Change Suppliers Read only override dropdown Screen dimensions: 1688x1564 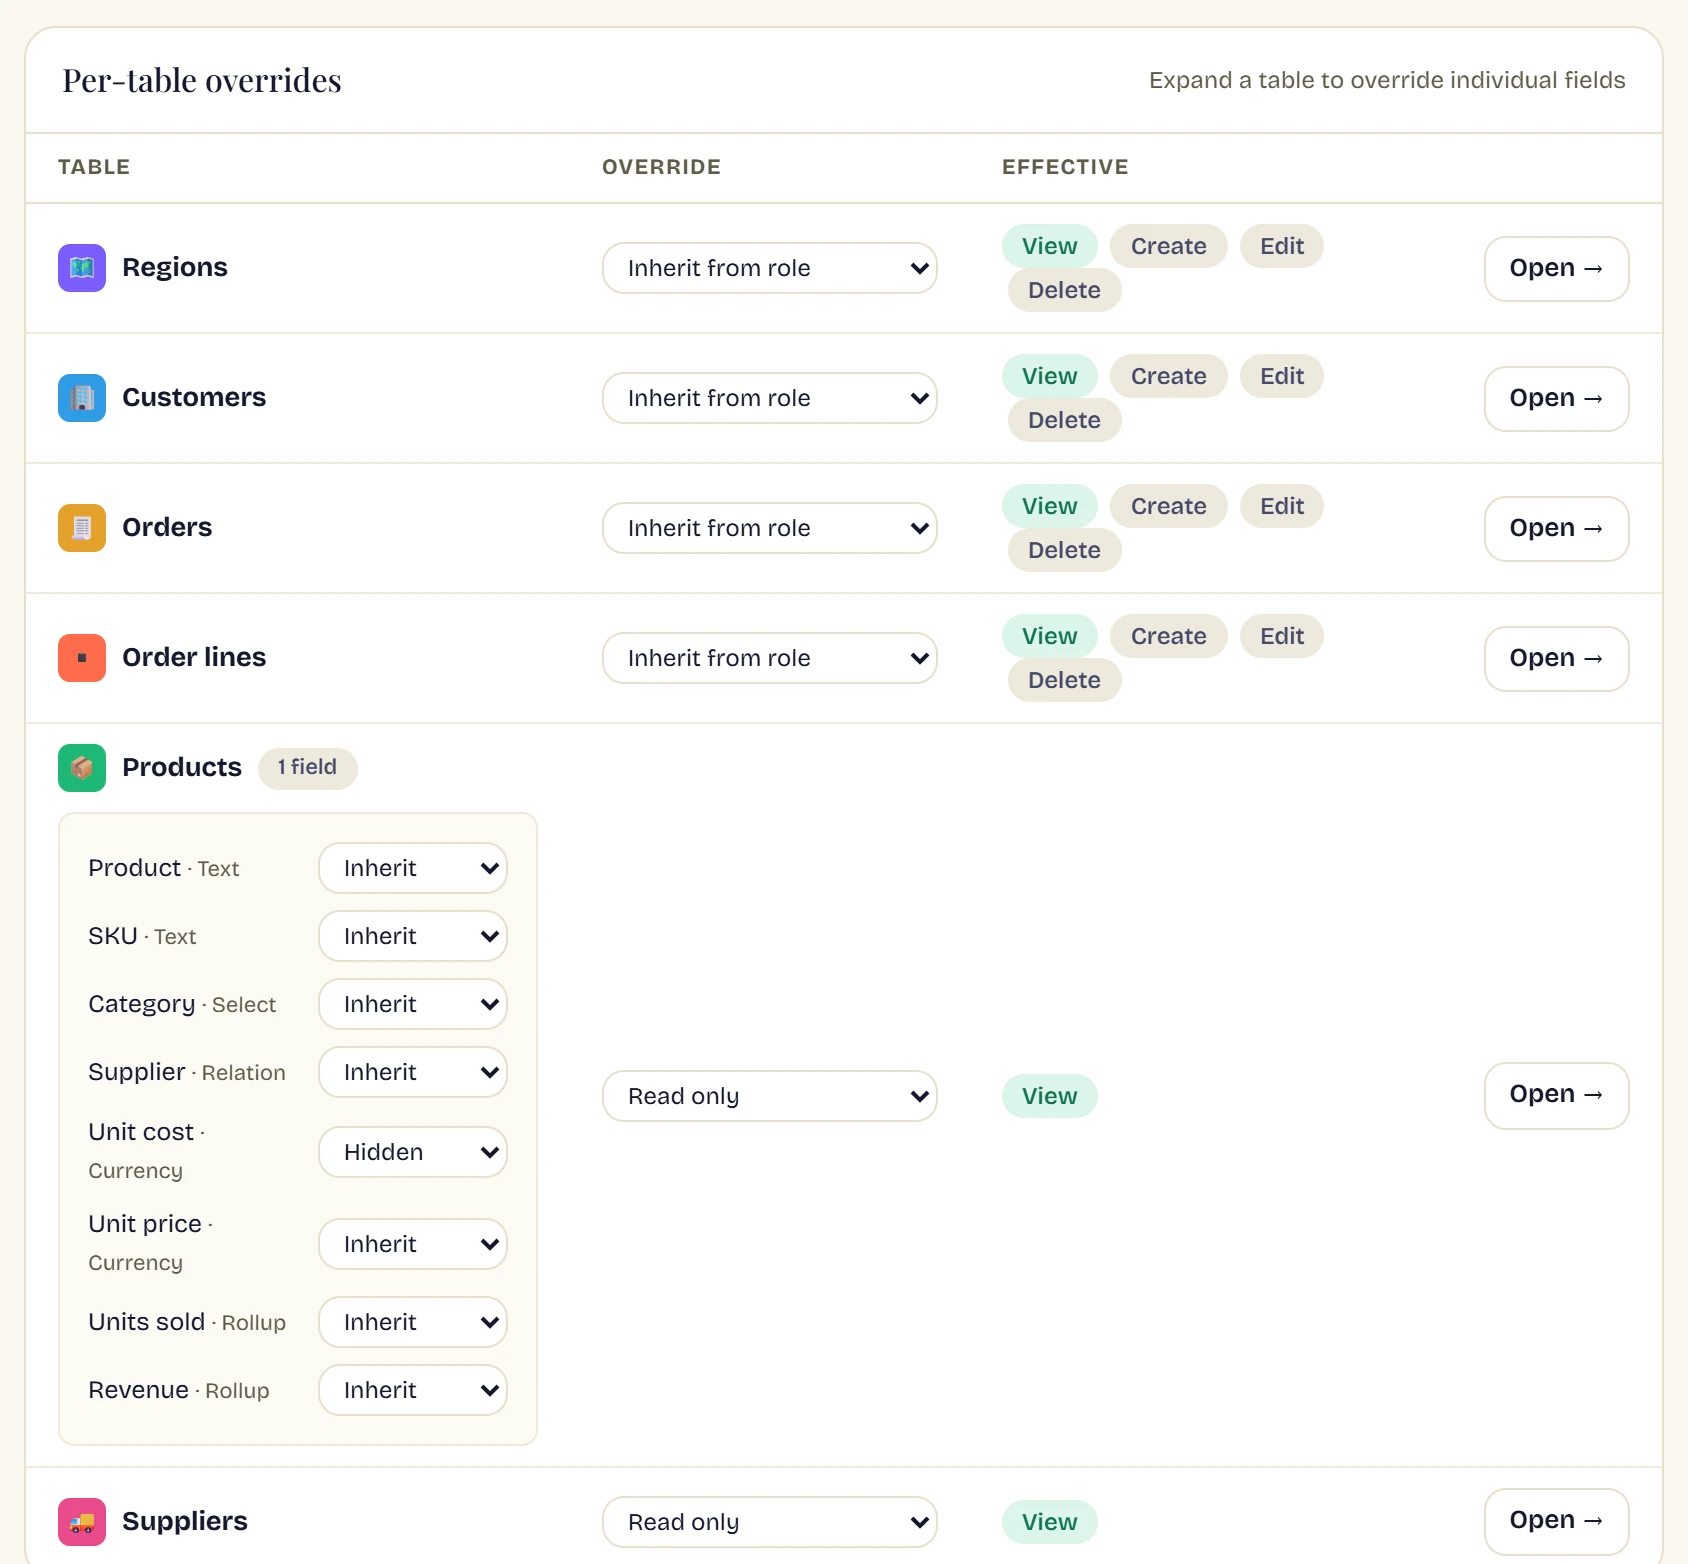pyautogui.click(x=770, y=1522)
